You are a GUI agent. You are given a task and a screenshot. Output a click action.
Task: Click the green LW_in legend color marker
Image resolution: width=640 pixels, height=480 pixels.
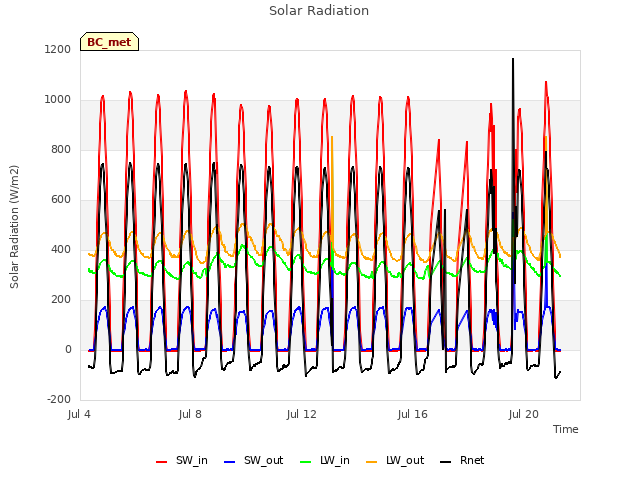[x=306, y=462]
